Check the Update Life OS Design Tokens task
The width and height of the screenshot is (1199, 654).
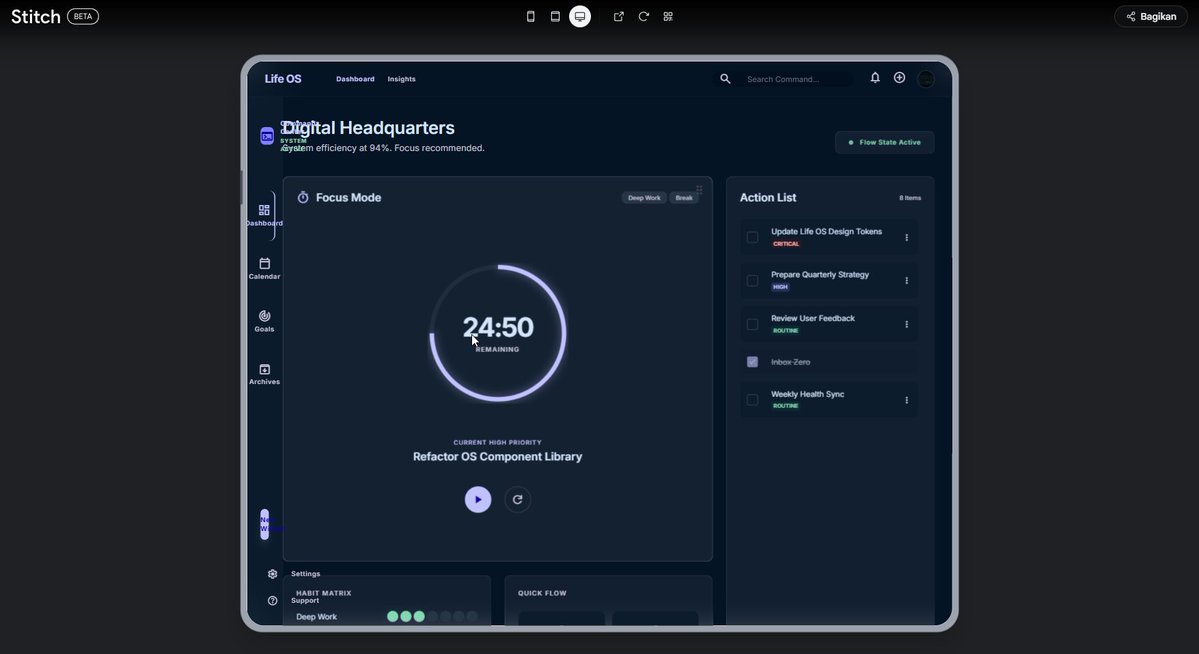coord(752,237)
